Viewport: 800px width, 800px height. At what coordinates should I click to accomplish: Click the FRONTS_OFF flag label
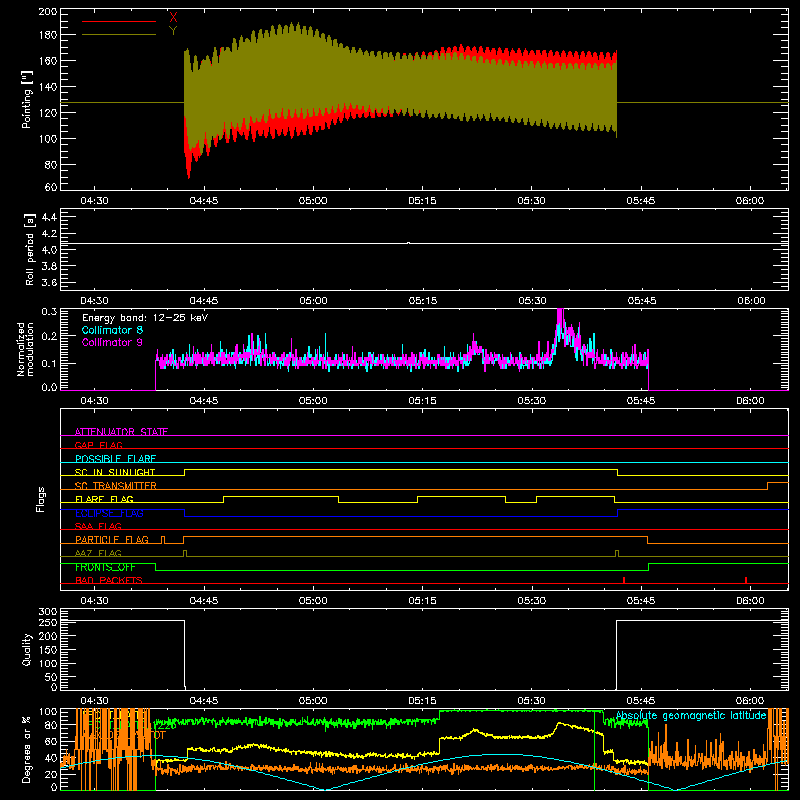(x=105, y=567)
